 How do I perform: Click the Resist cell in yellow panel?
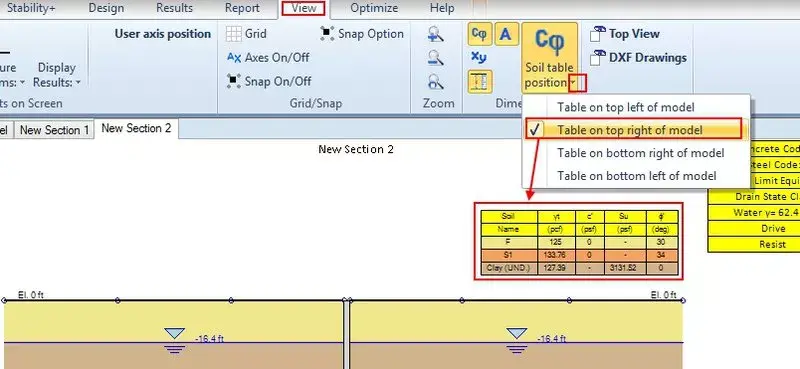coord(754,245)
